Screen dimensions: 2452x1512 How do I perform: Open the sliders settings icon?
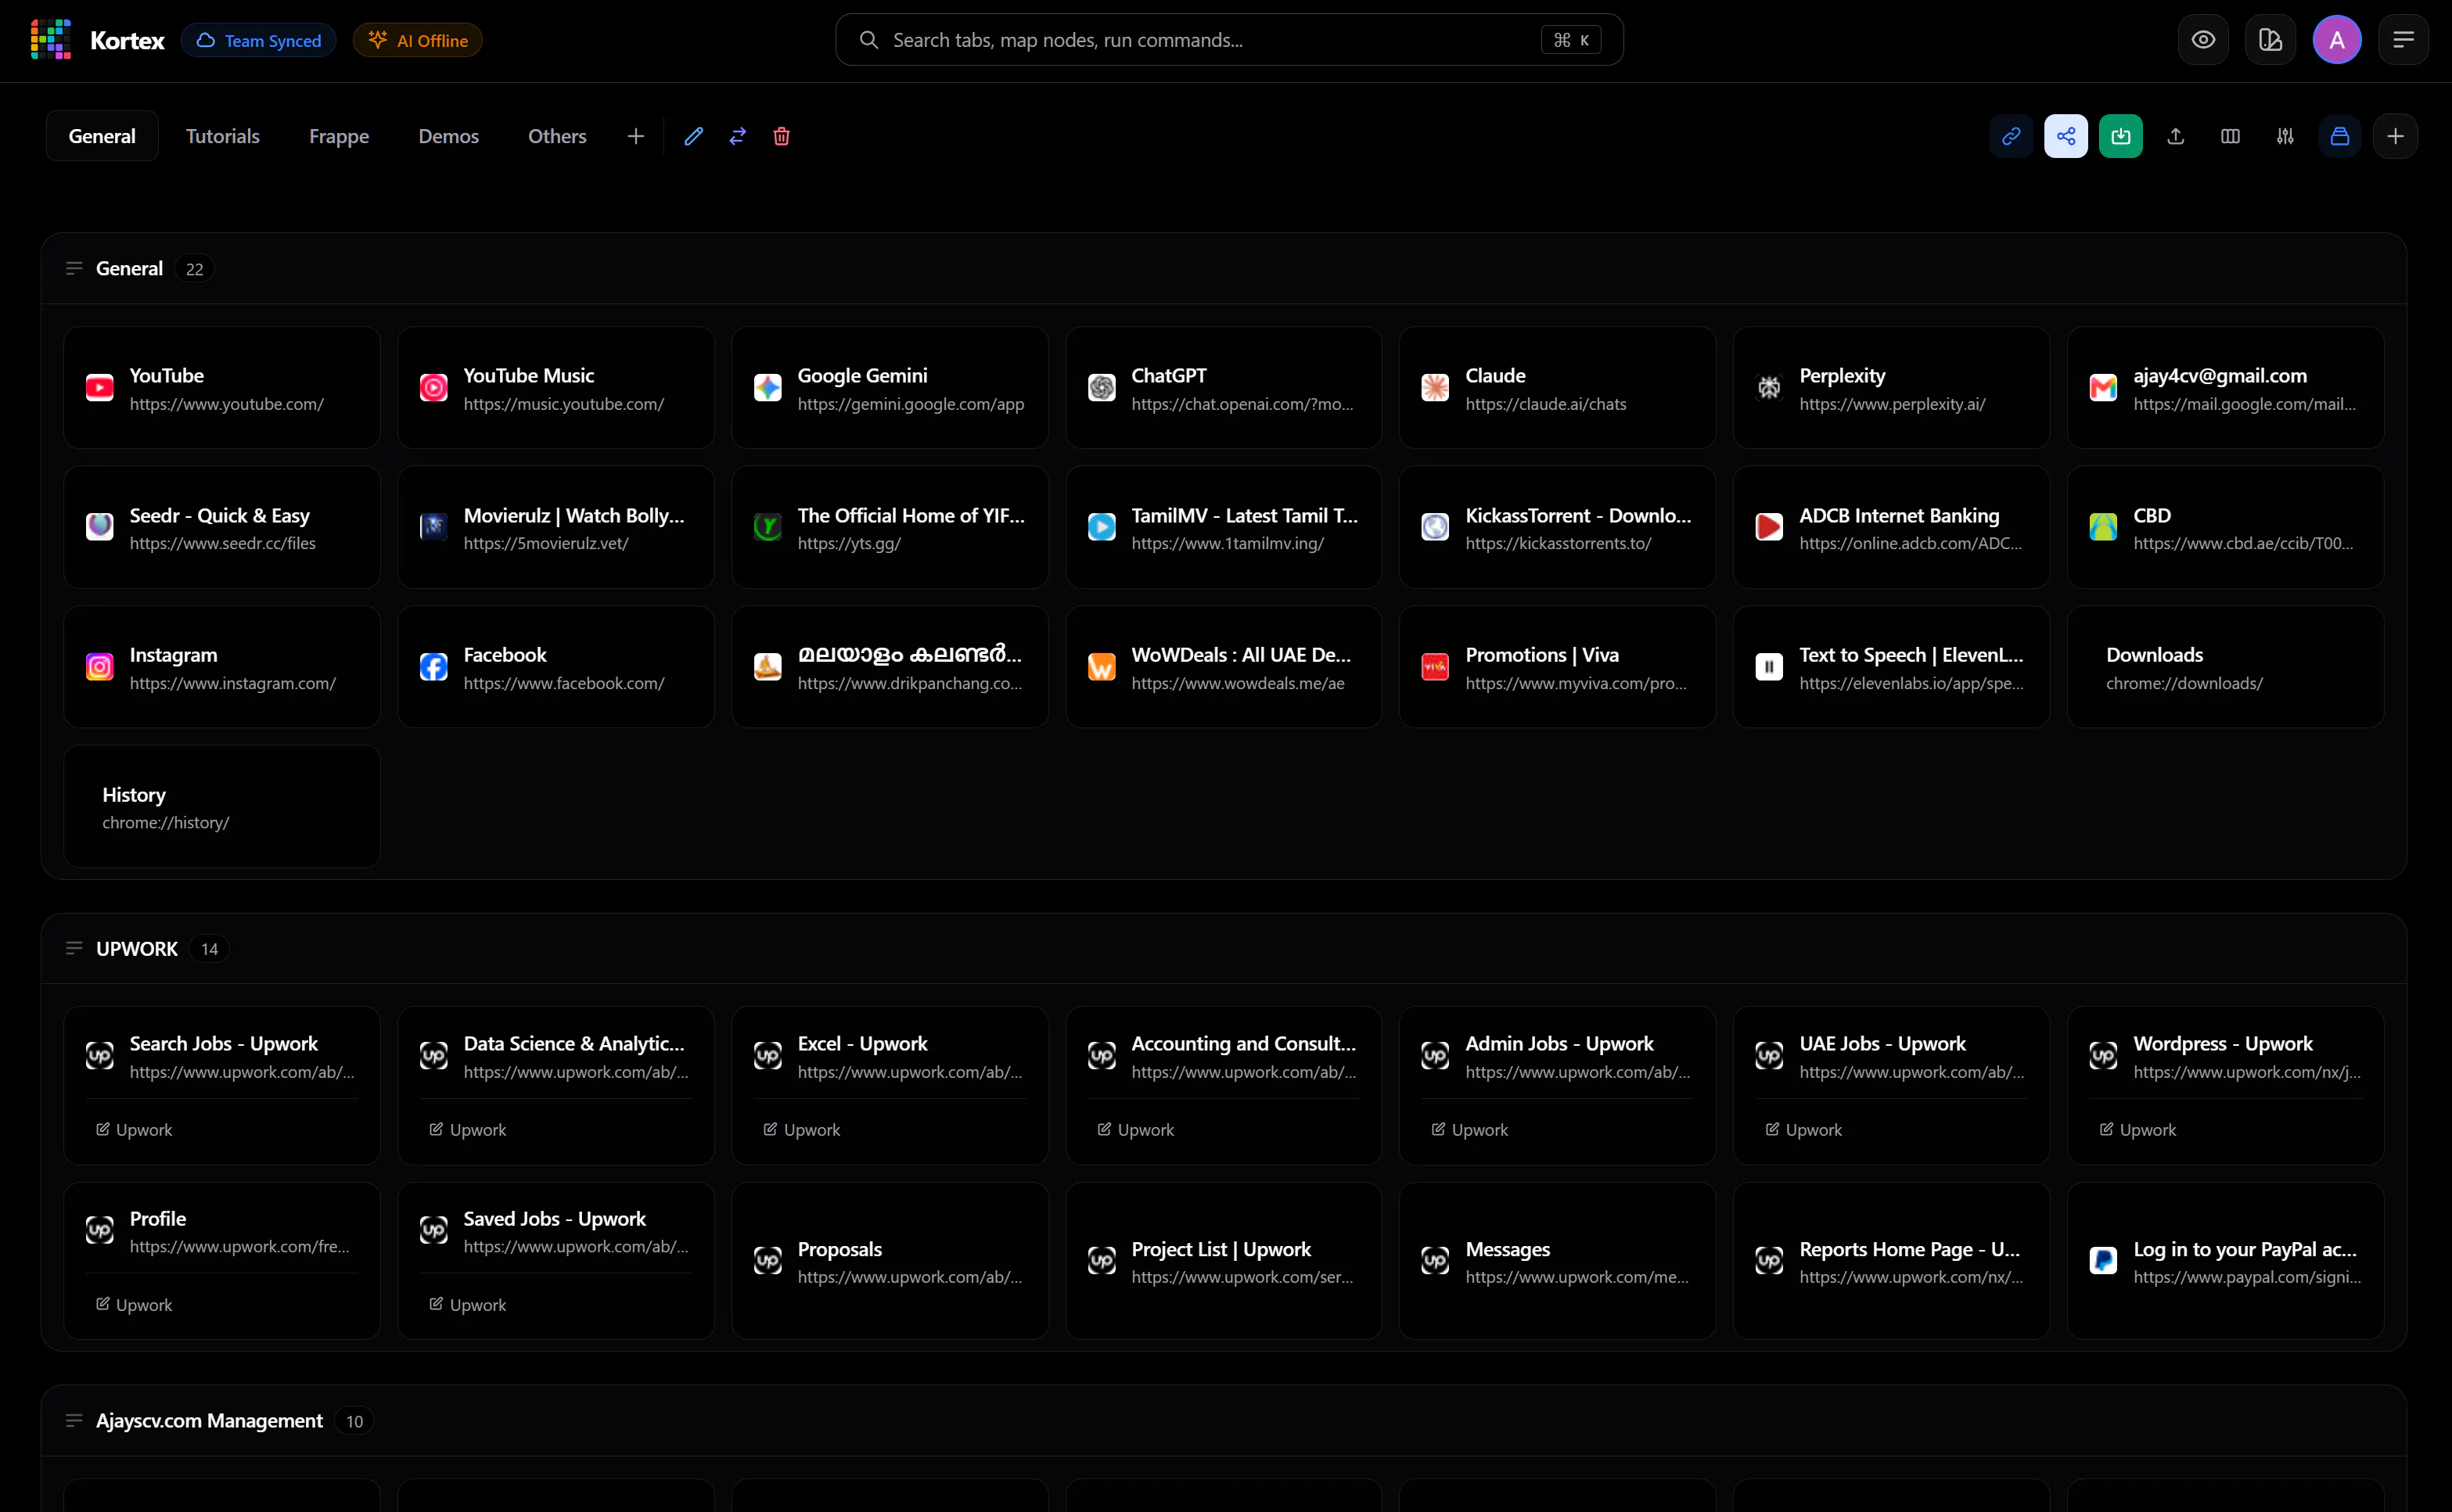[x=2285, y=136]
